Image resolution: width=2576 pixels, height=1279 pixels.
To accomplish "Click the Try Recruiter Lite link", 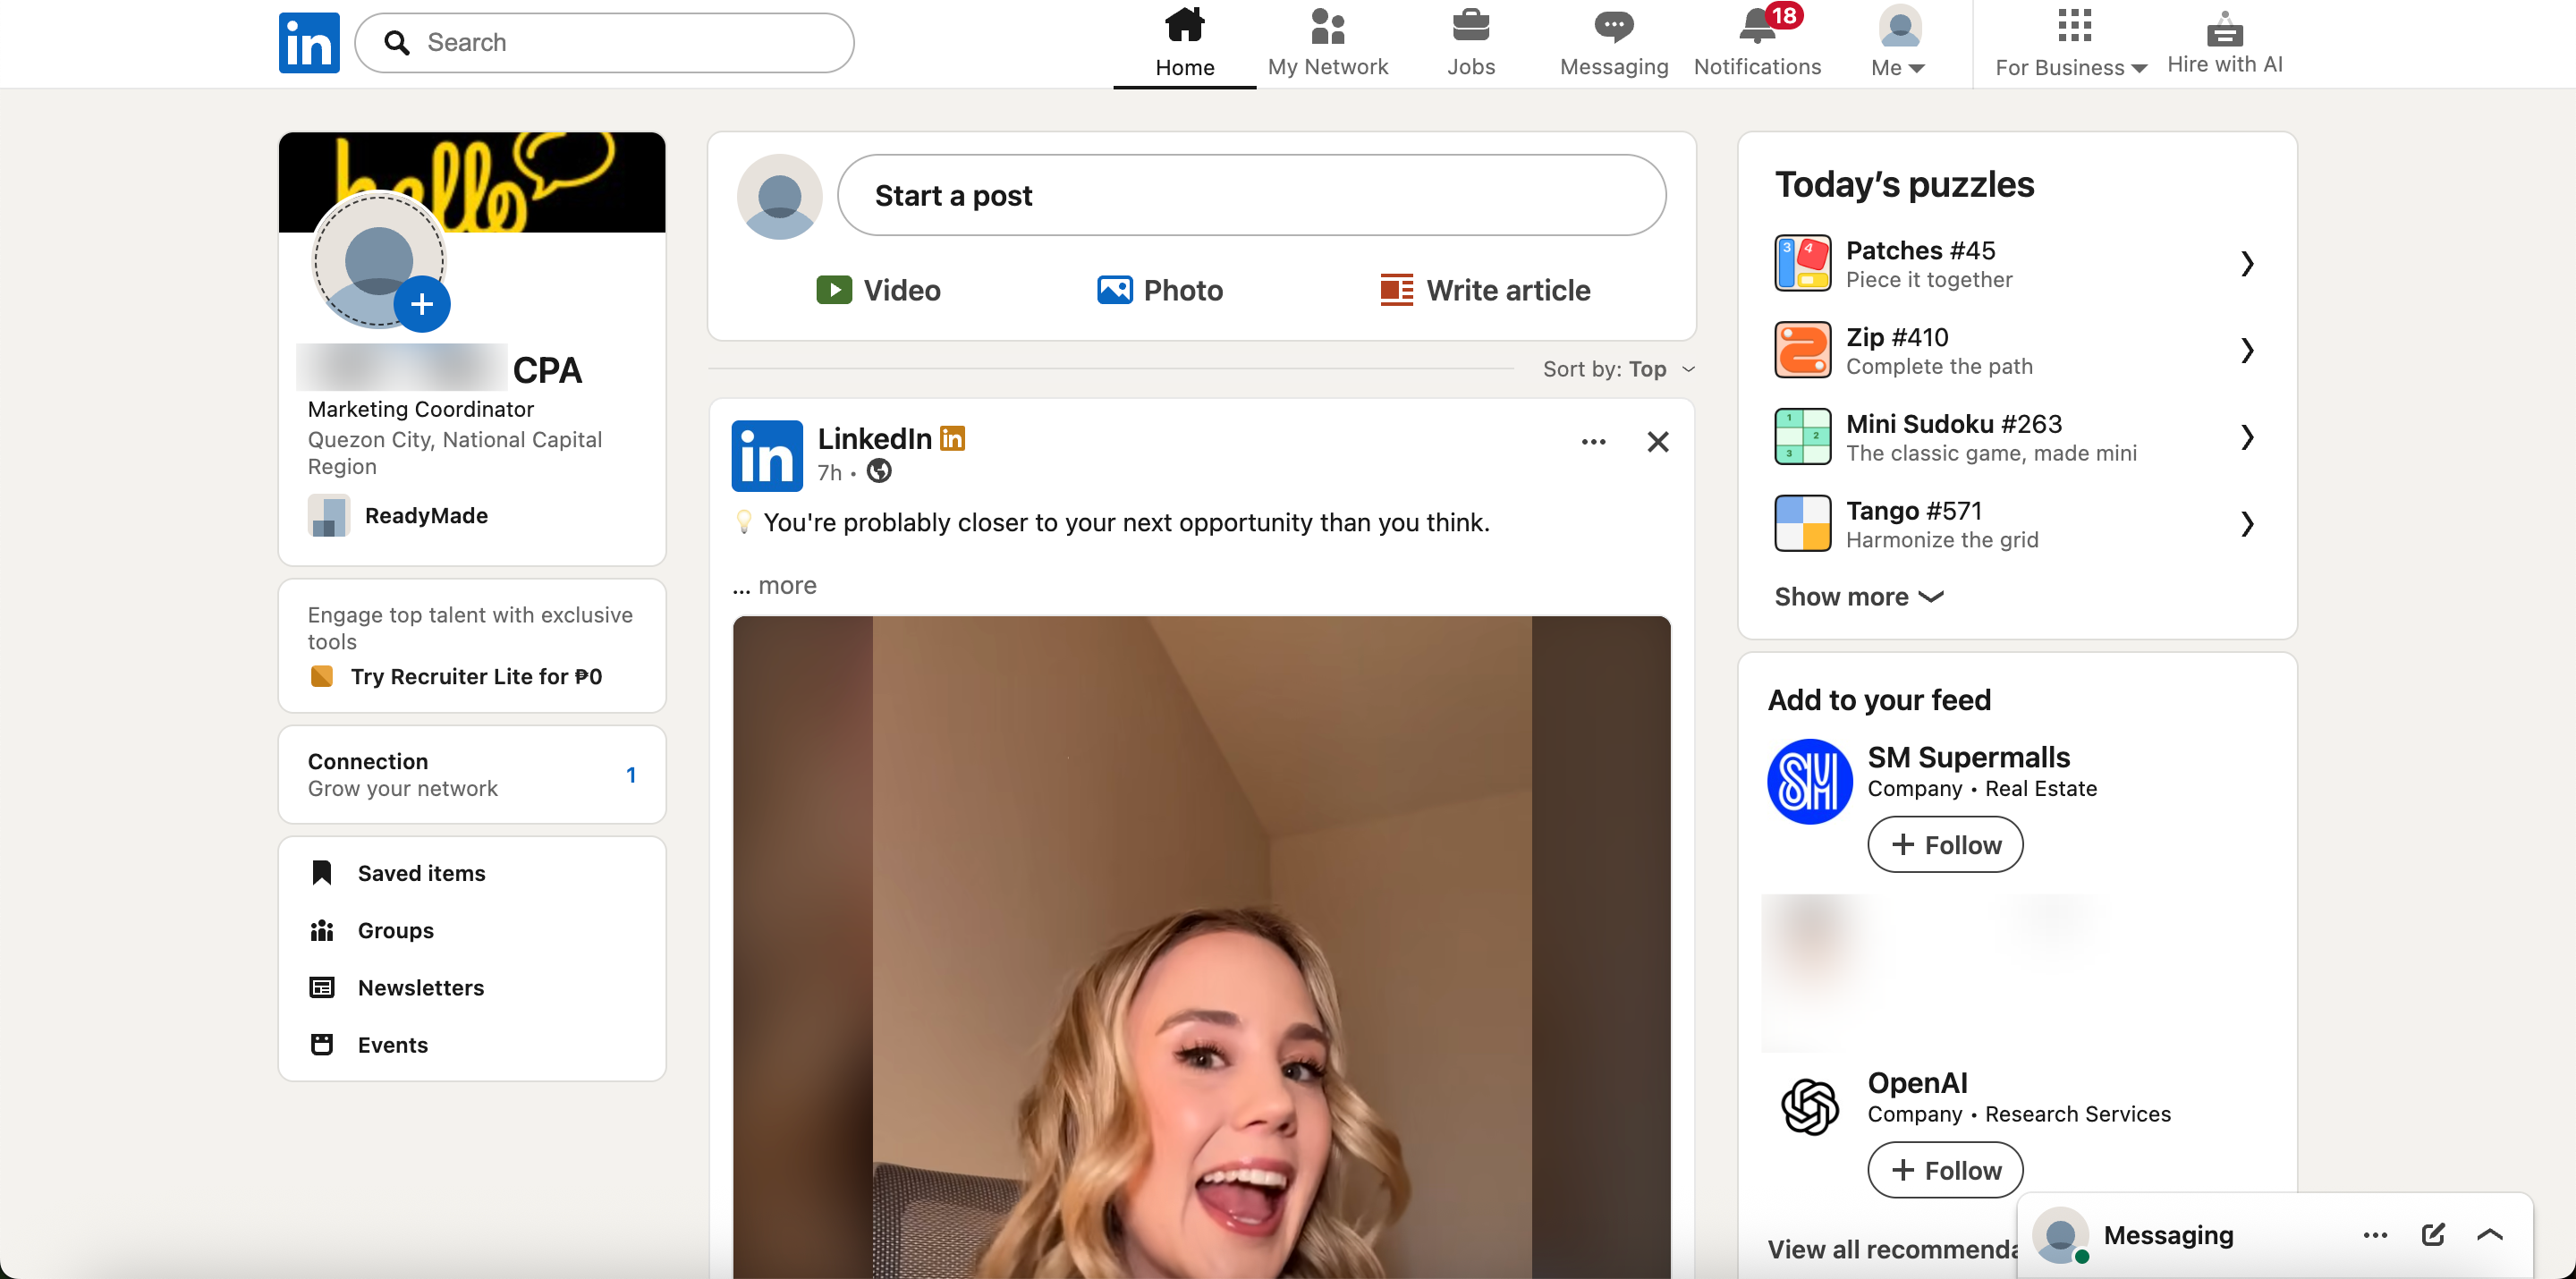I will point(476,676).
